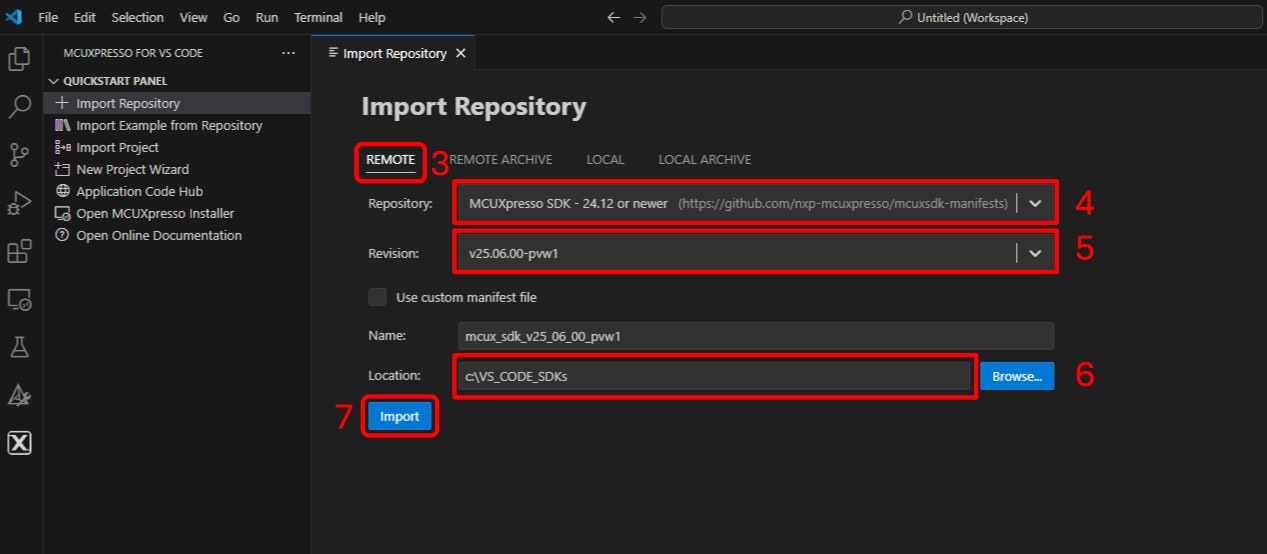This screenshot has height=554, width=1267.
Task: Open Source Control view icon
Action: click(x=19, y=154)
